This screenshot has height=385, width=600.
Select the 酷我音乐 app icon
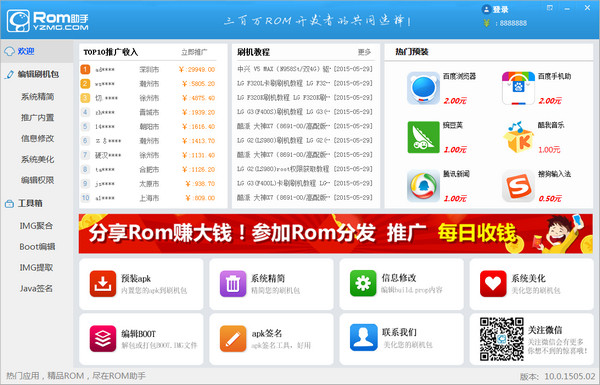[518, 137]
